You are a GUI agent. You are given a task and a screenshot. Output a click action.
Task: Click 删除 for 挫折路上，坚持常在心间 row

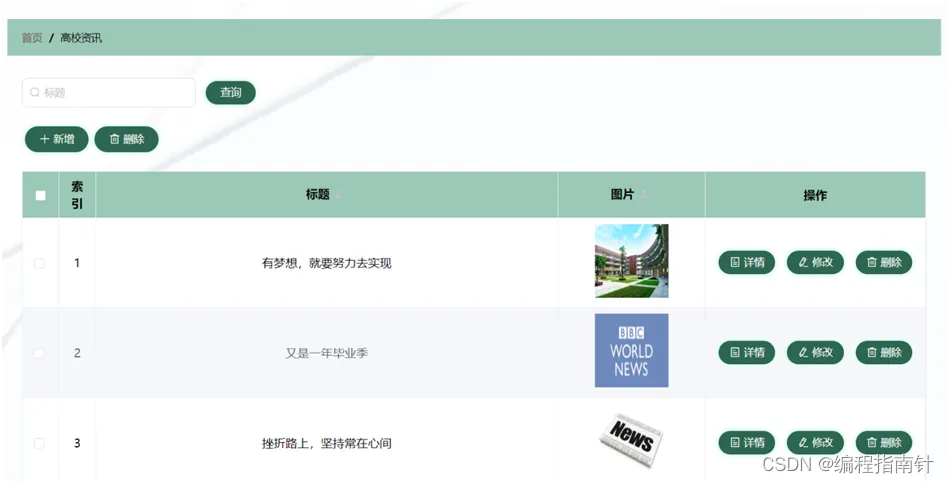(x=884, y=442)
